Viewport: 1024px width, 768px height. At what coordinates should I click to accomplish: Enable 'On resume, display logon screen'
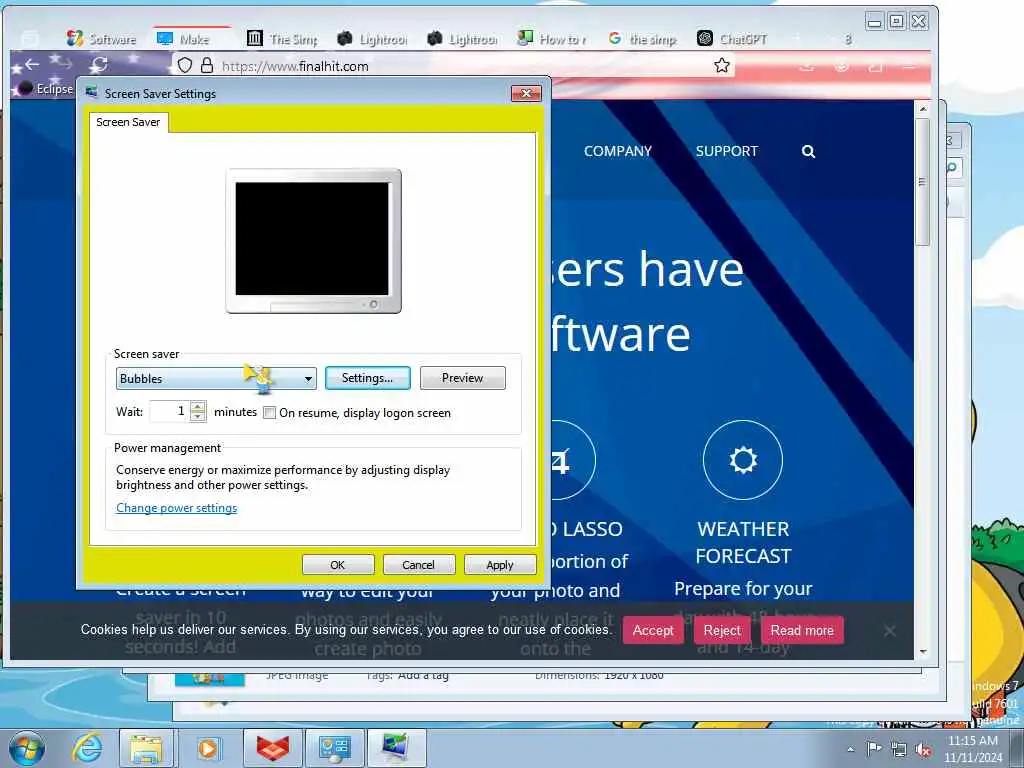[269, 413]
